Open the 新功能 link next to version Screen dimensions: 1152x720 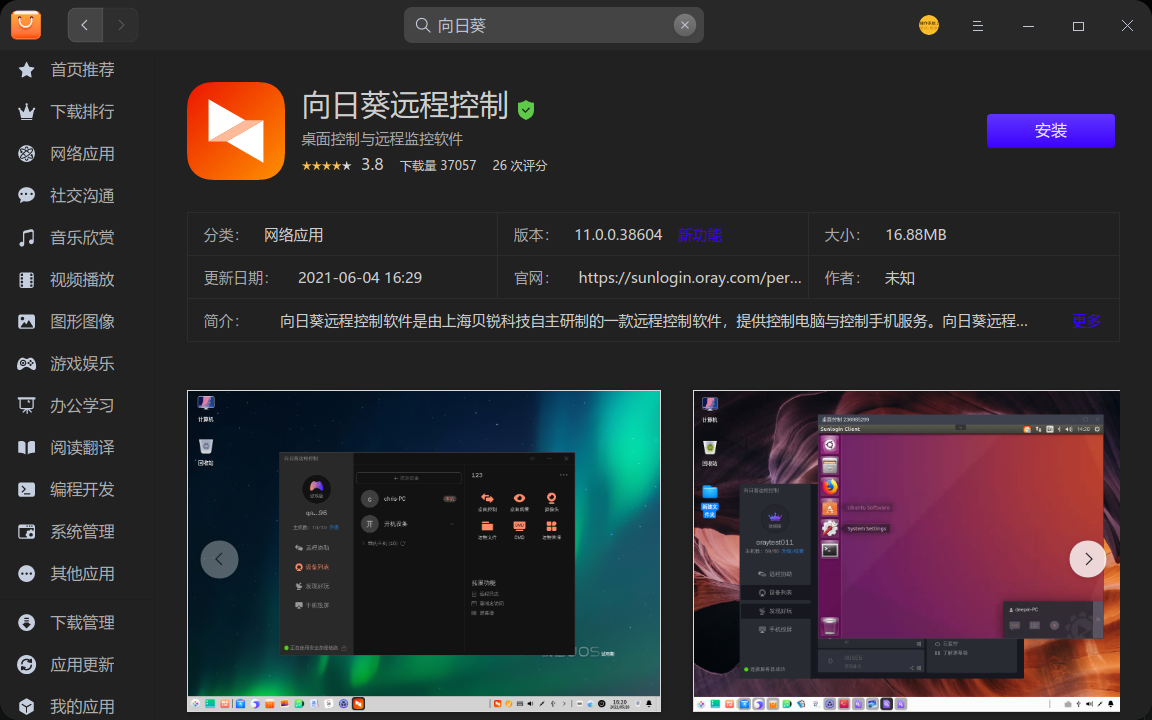click(699, 235)
